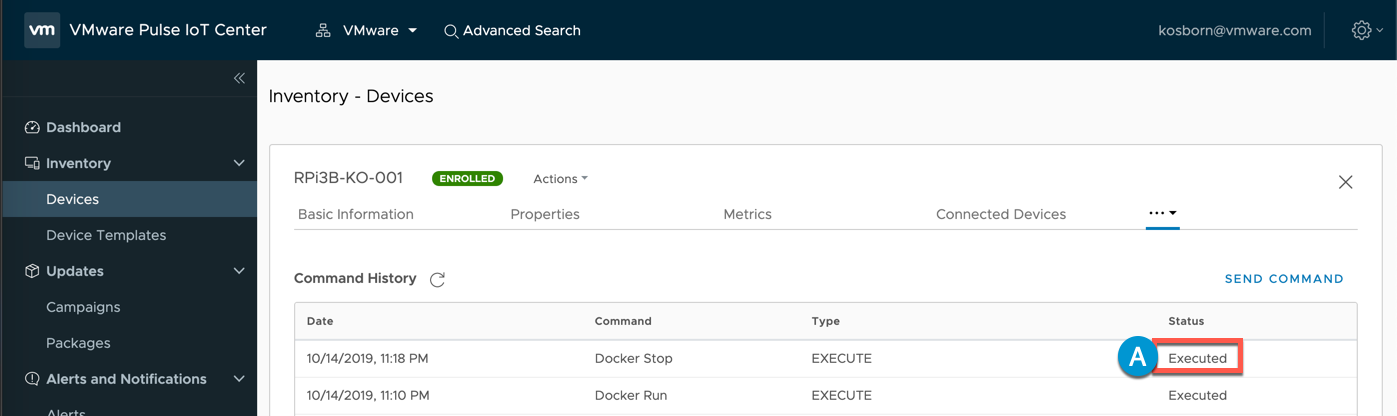Click the kosborn@vmware.com account label
1397x416 pixels.
(x=1235, y=30)
